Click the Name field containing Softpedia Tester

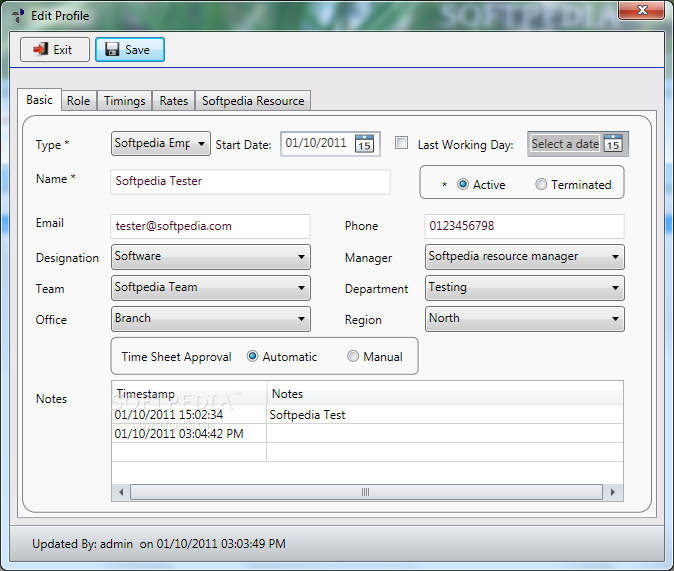(x=250, y=181)
